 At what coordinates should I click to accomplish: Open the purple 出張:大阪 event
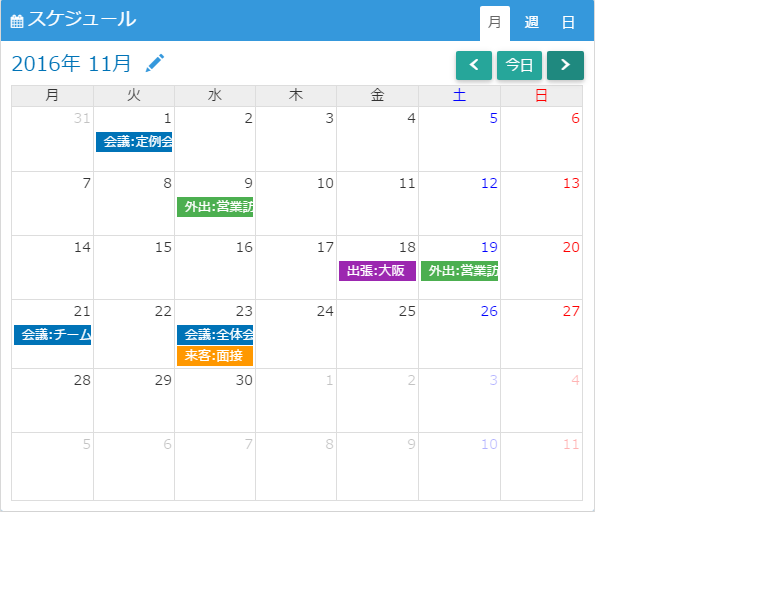377,271
